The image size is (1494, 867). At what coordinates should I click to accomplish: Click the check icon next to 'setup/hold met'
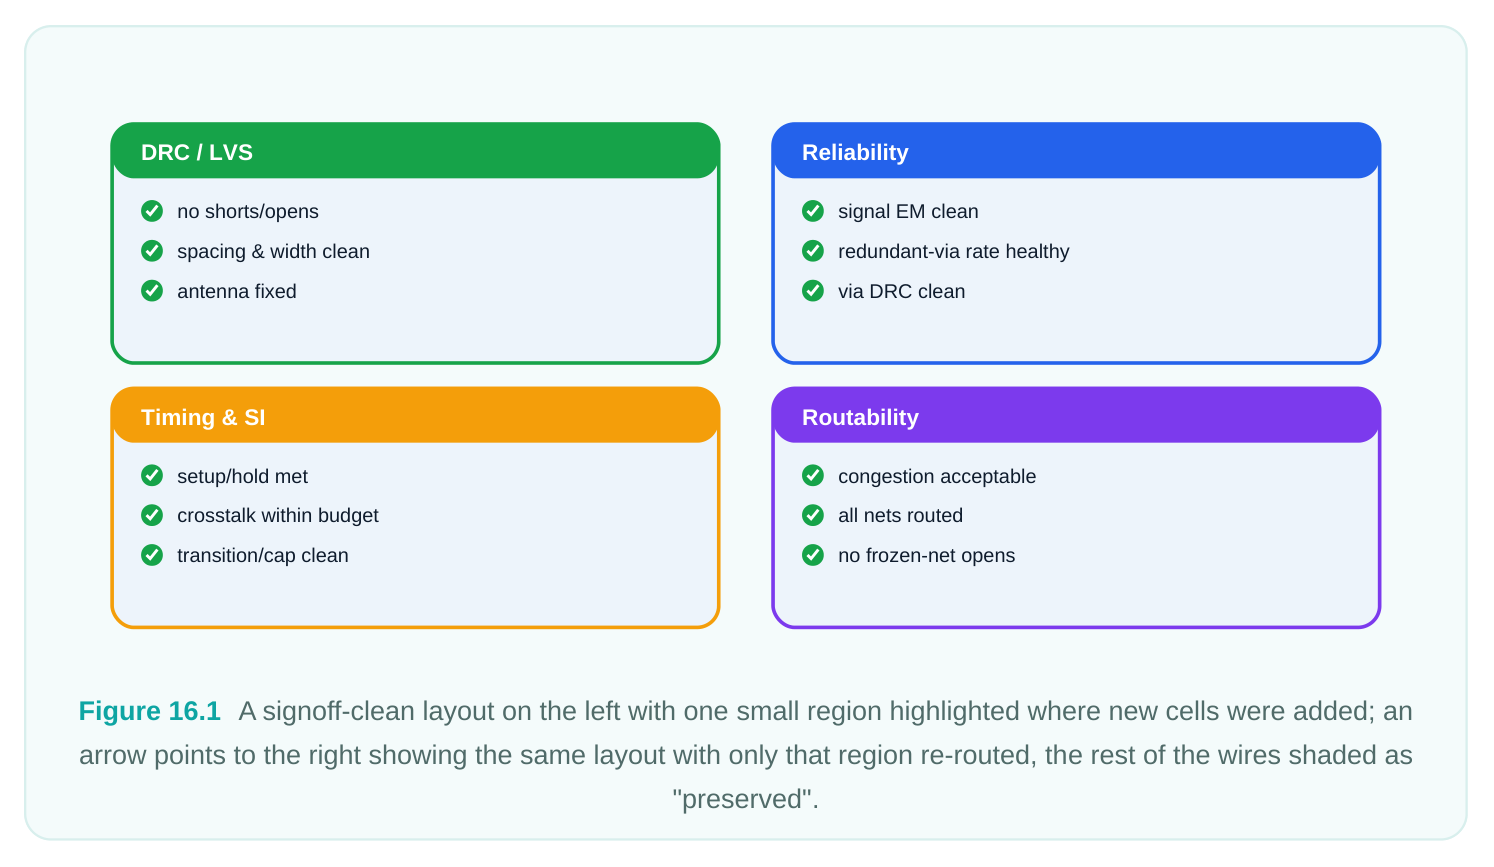click(x=152, y=475)
